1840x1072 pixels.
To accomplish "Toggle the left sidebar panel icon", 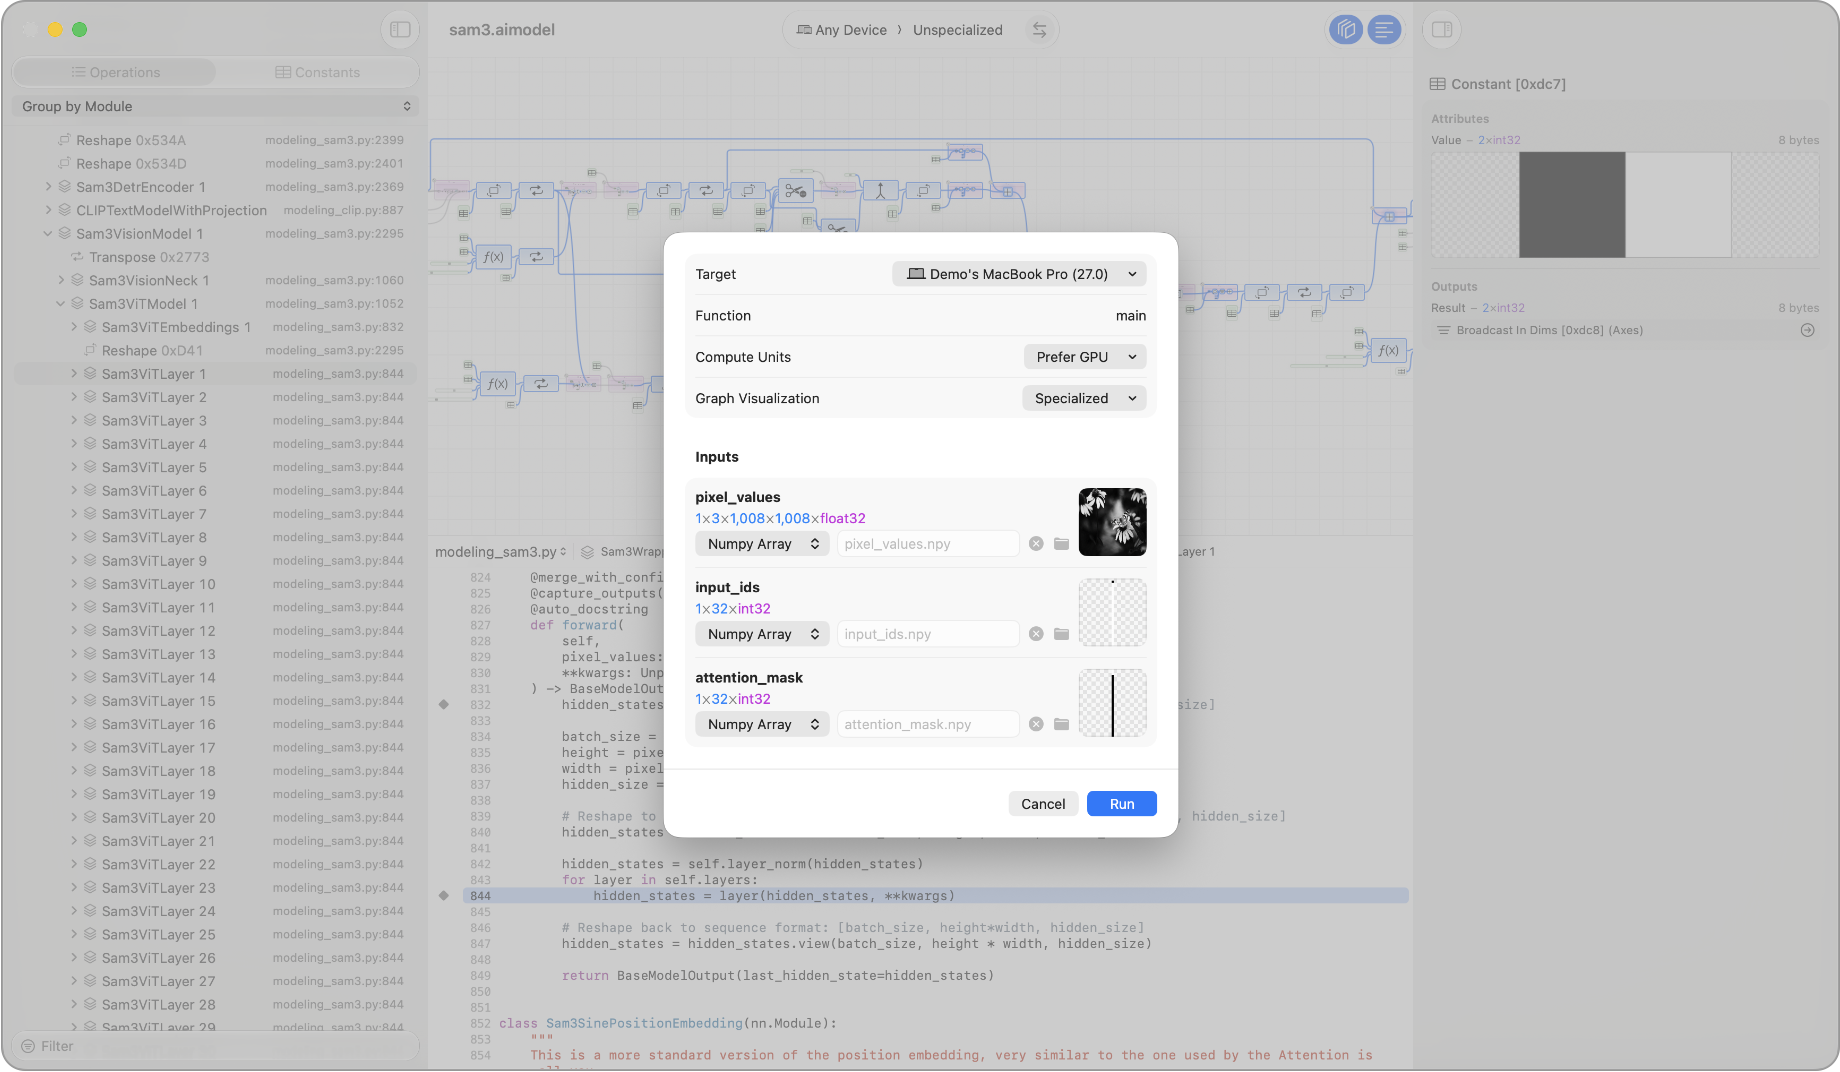I will tap(400, 30).
